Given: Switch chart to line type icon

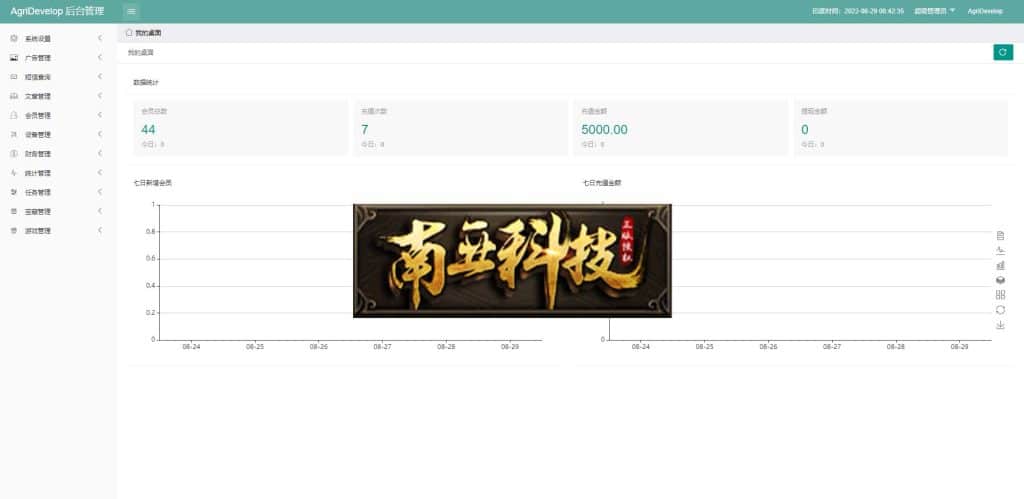Looking at the screenshot, I should 1000,251.
